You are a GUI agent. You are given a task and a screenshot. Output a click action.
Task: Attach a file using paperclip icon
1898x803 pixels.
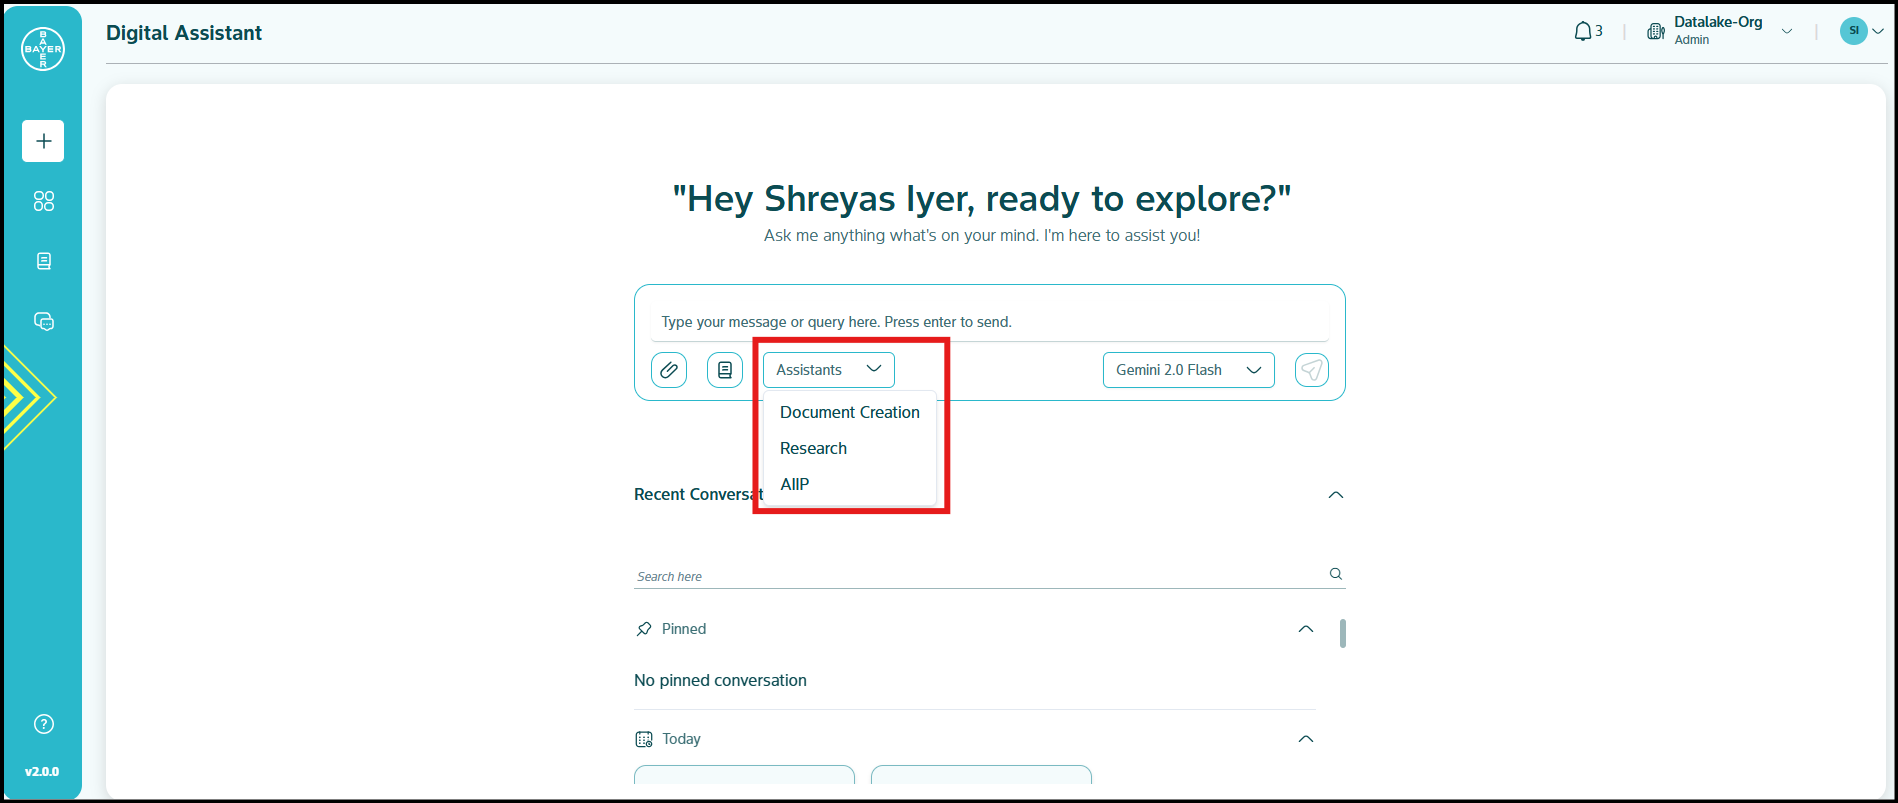[x=669, y=370]
